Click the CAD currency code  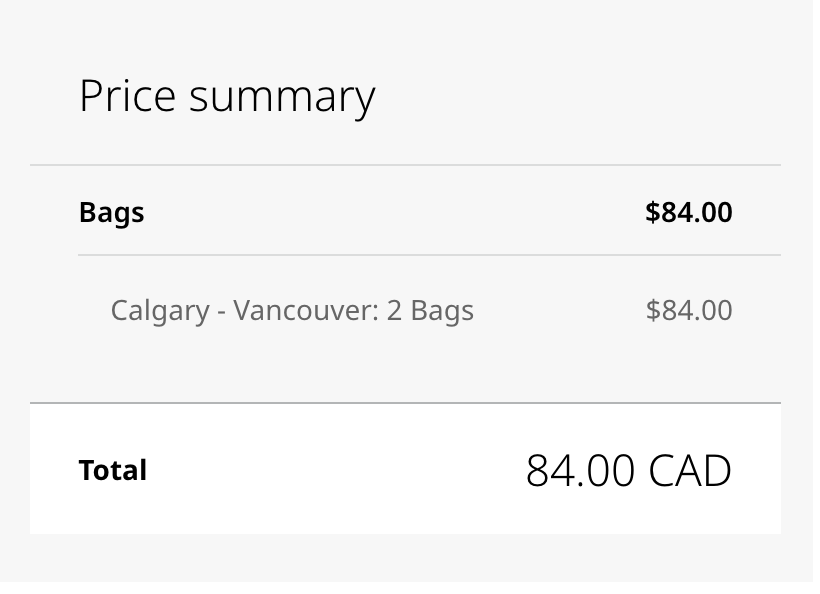coord(690,471)
